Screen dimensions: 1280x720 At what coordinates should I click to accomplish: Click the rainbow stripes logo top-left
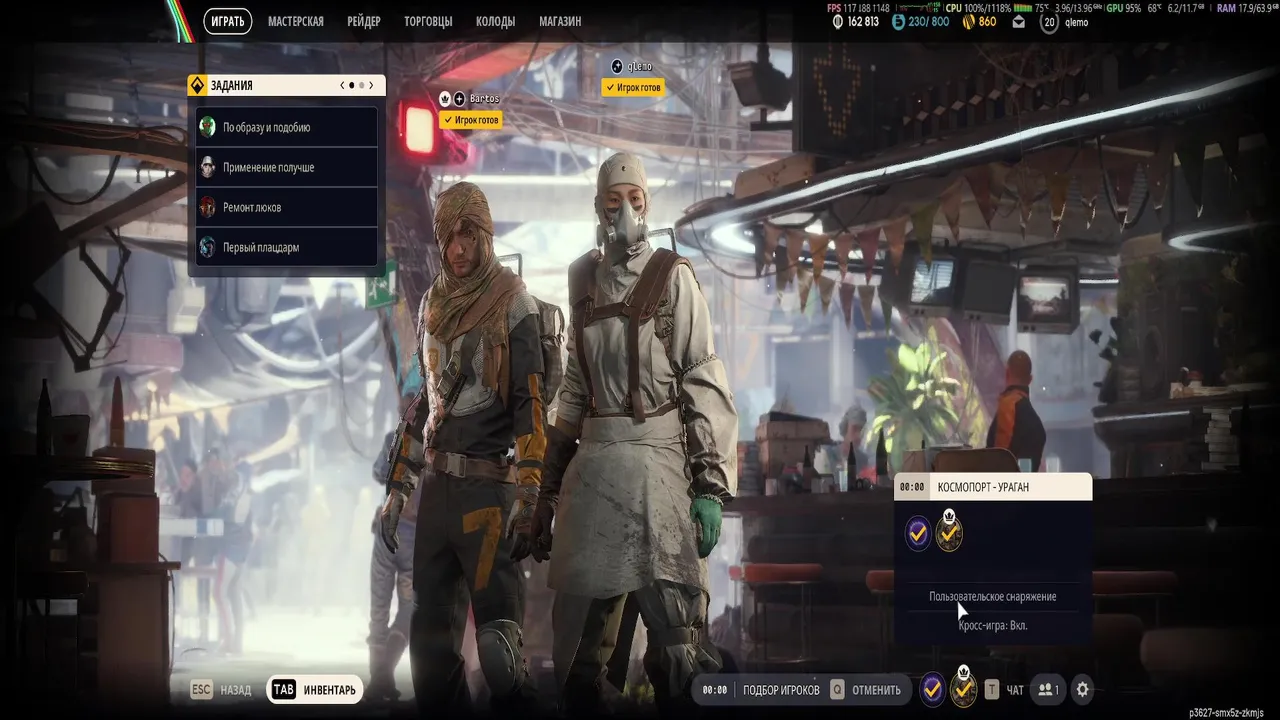click(x=183, y=21)
